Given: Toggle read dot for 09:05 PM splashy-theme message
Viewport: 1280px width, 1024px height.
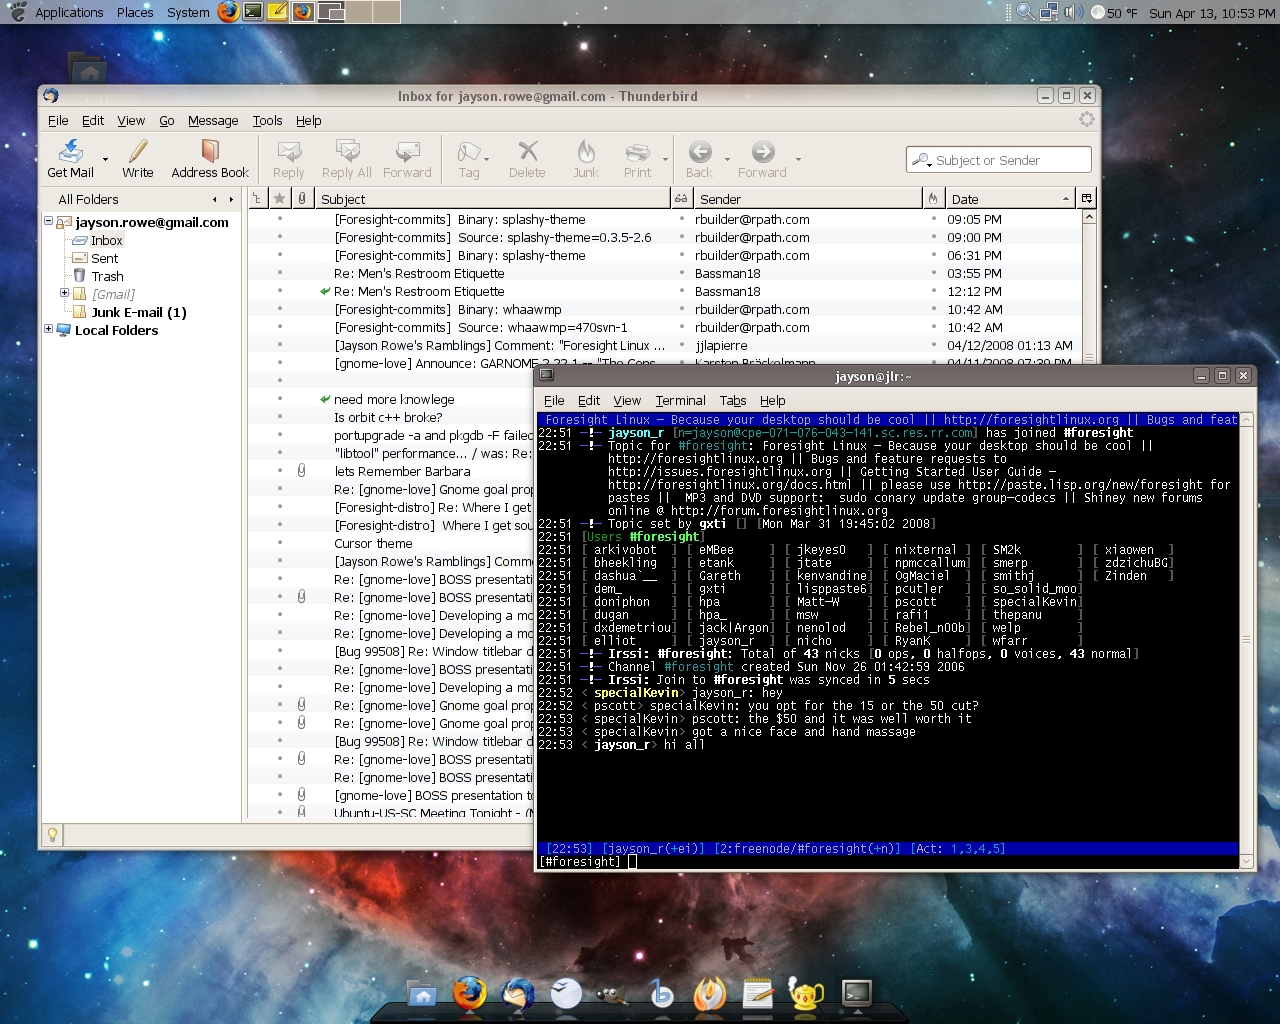Looking at the screenshot, I should coord(682,219).
